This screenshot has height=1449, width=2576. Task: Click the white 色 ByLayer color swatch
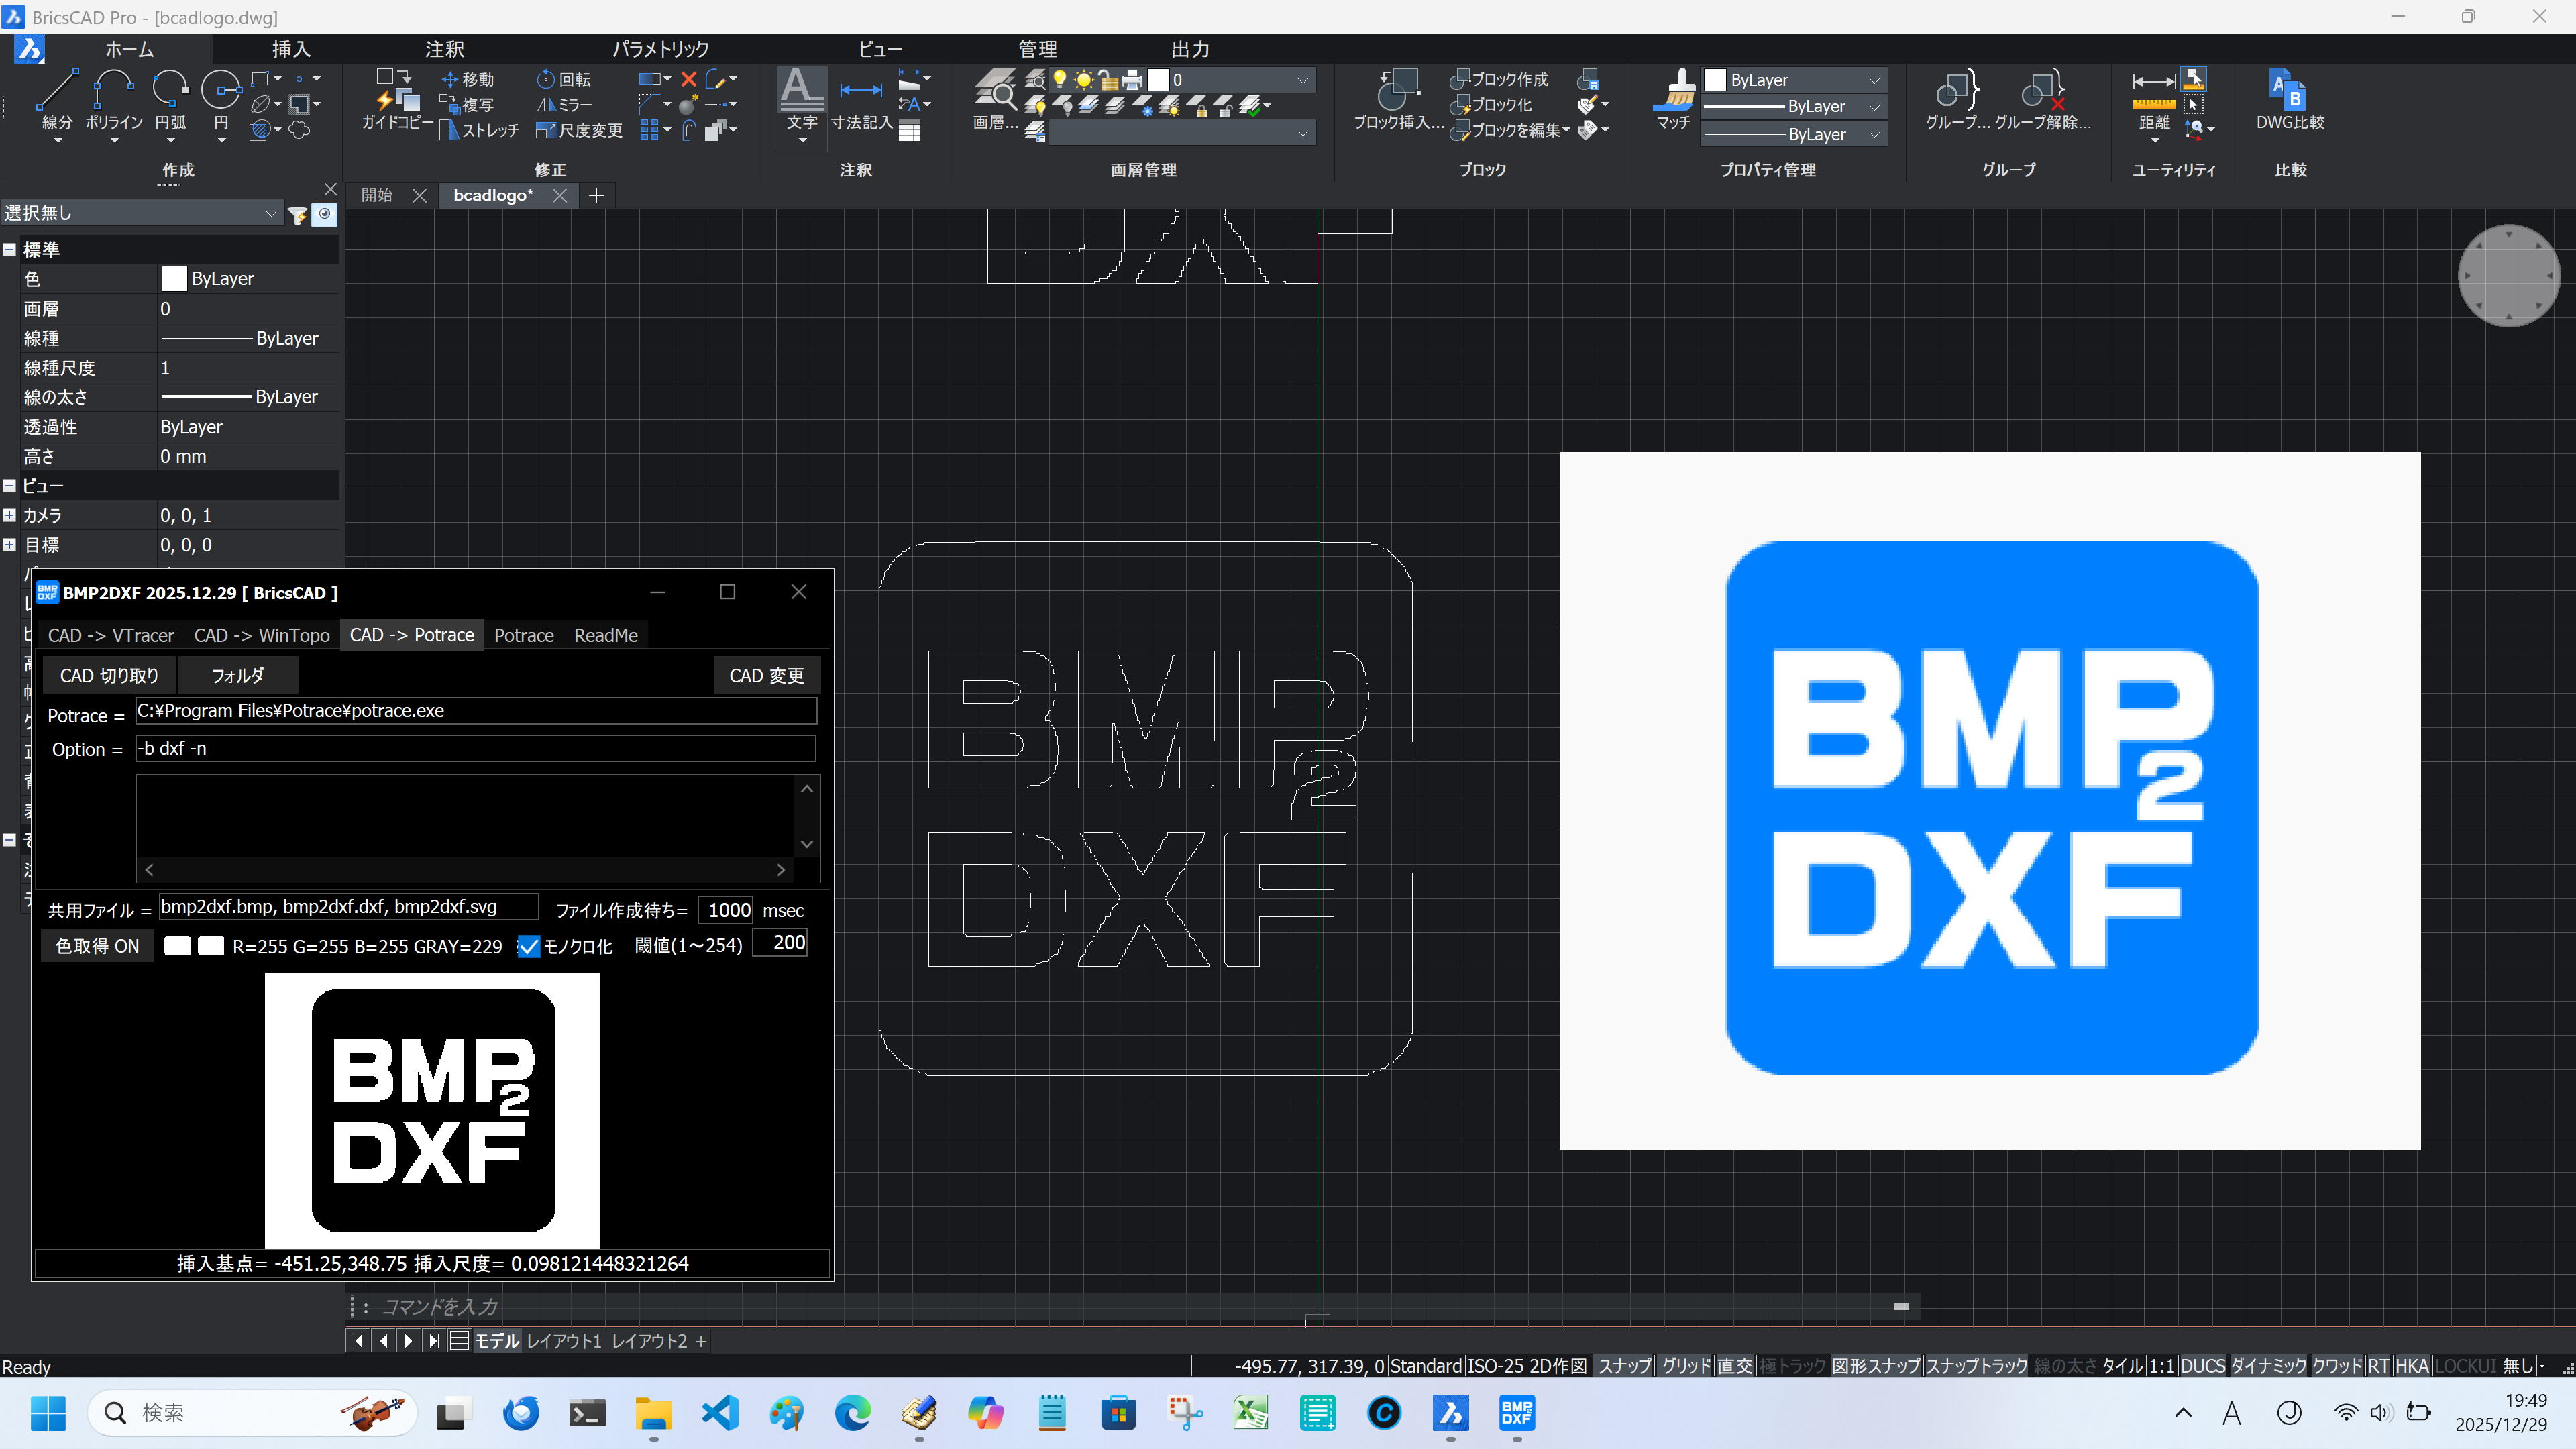[174, 279]
